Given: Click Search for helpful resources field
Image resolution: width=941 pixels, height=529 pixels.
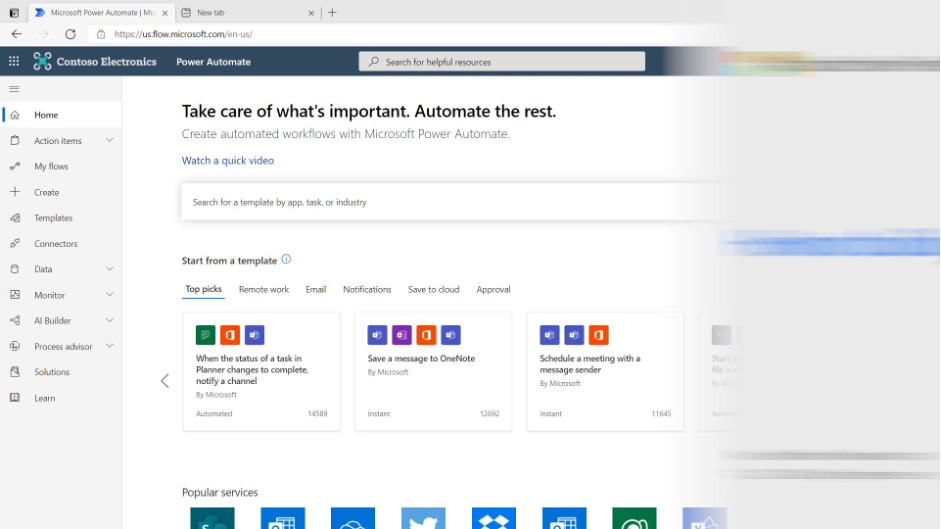Looking at the screenshot, I should tap(502, 61).
